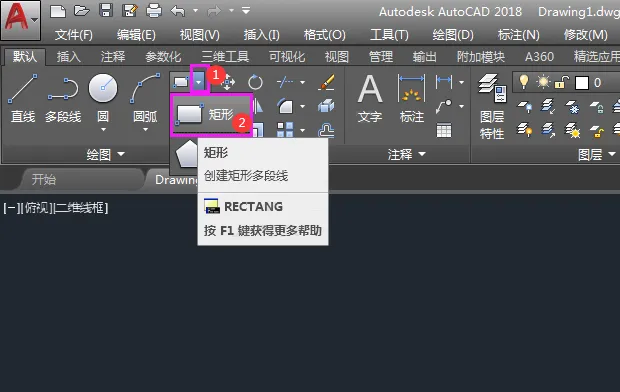The height and width of the screenshot is (392, 620).
Task: Click the Plot printer icon
Action: click(x=153, y=11)
